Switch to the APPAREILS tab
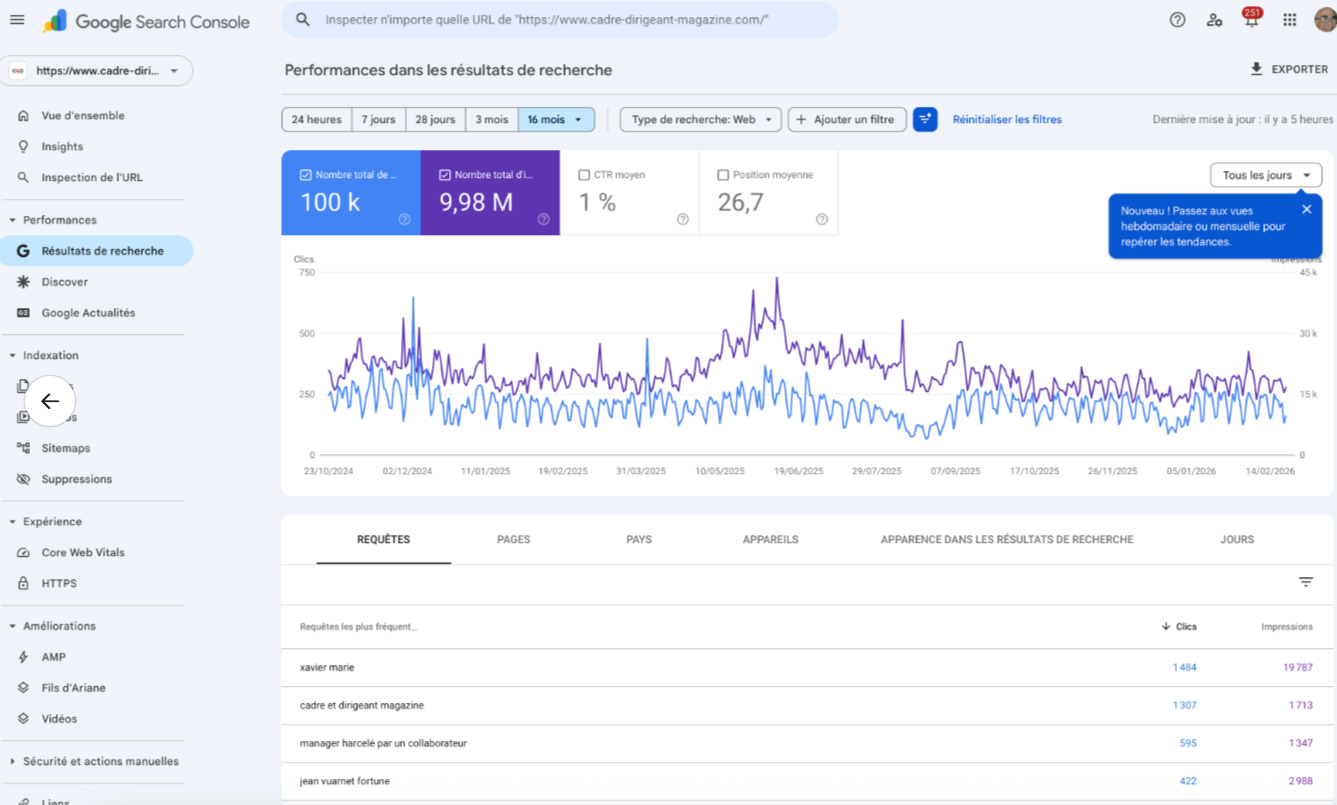Screen dimensions: 1337x805 [771, 539]
